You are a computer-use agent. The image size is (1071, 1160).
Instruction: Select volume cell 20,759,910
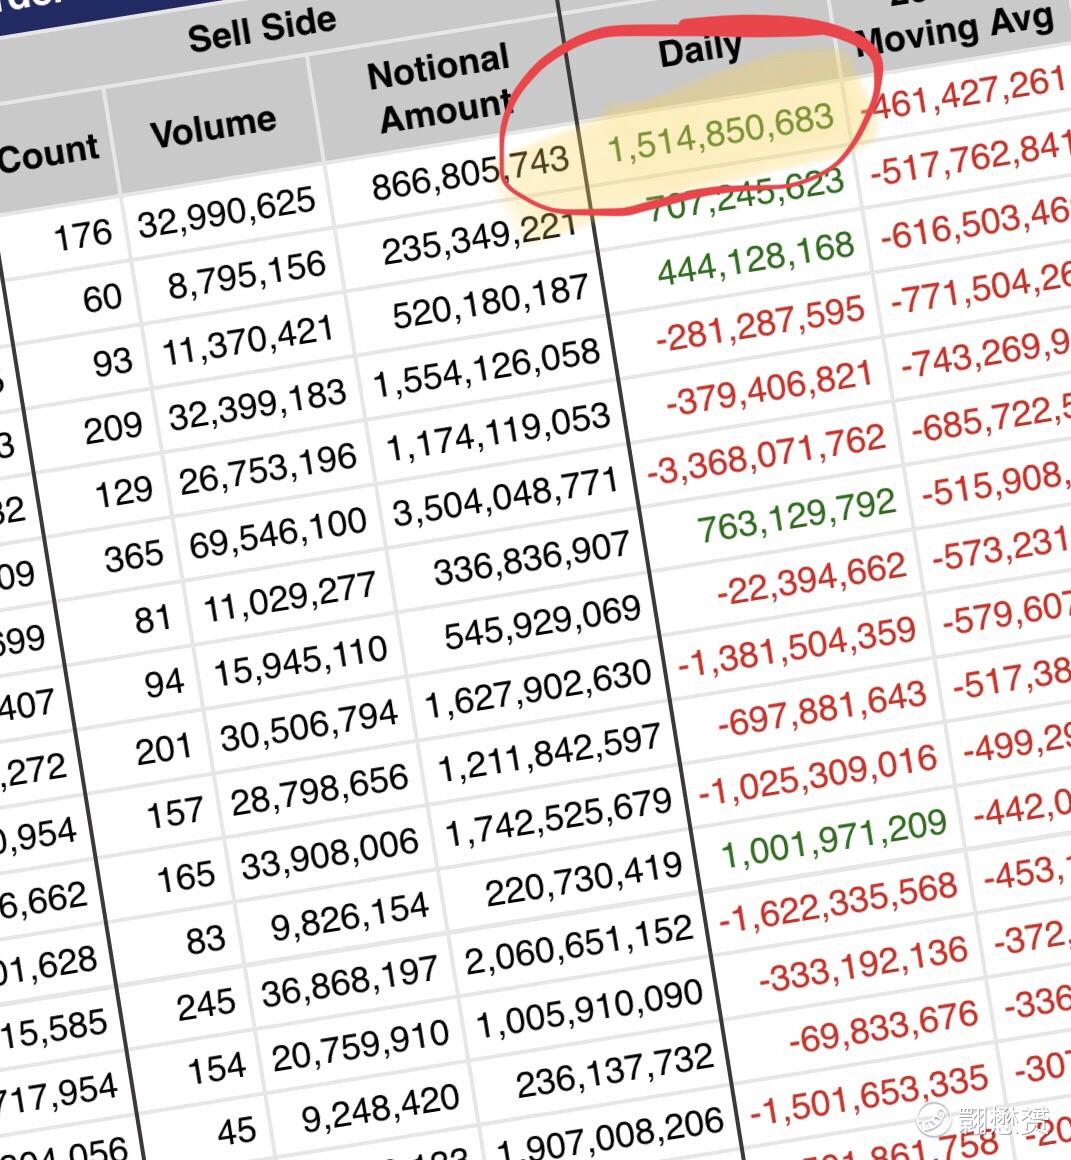[x=360, y=1046]
